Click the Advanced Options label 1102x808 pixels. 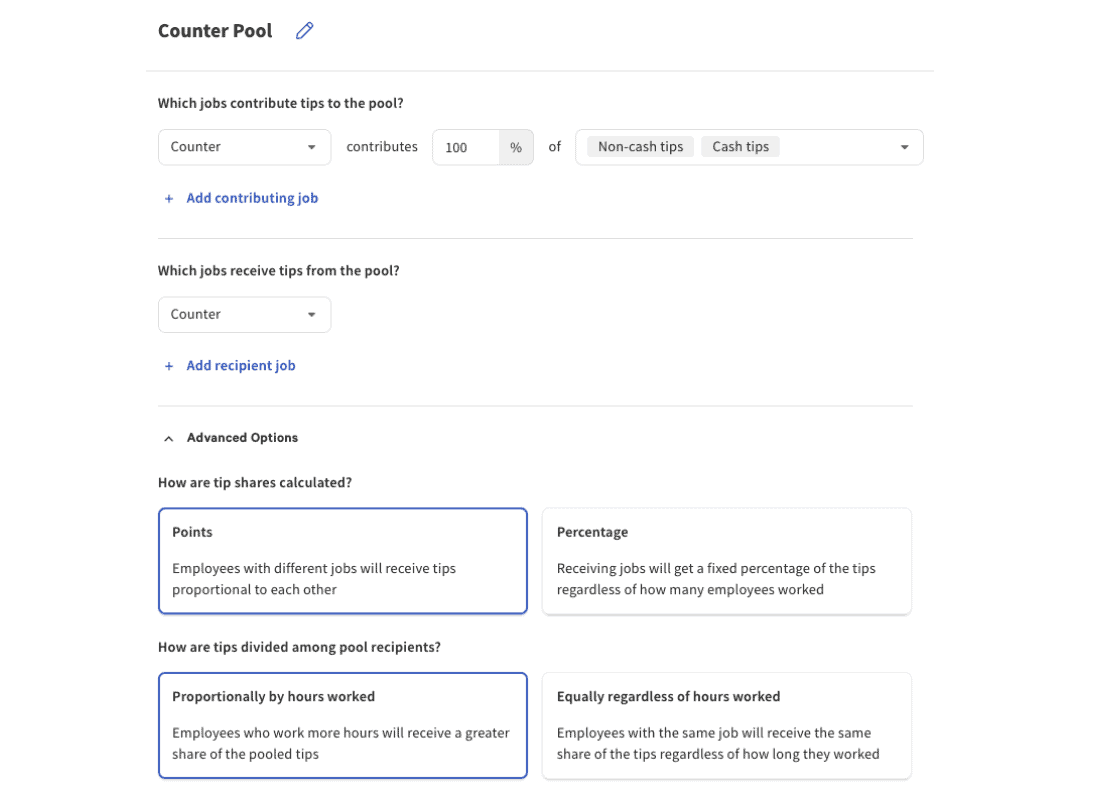coord(242,438)
